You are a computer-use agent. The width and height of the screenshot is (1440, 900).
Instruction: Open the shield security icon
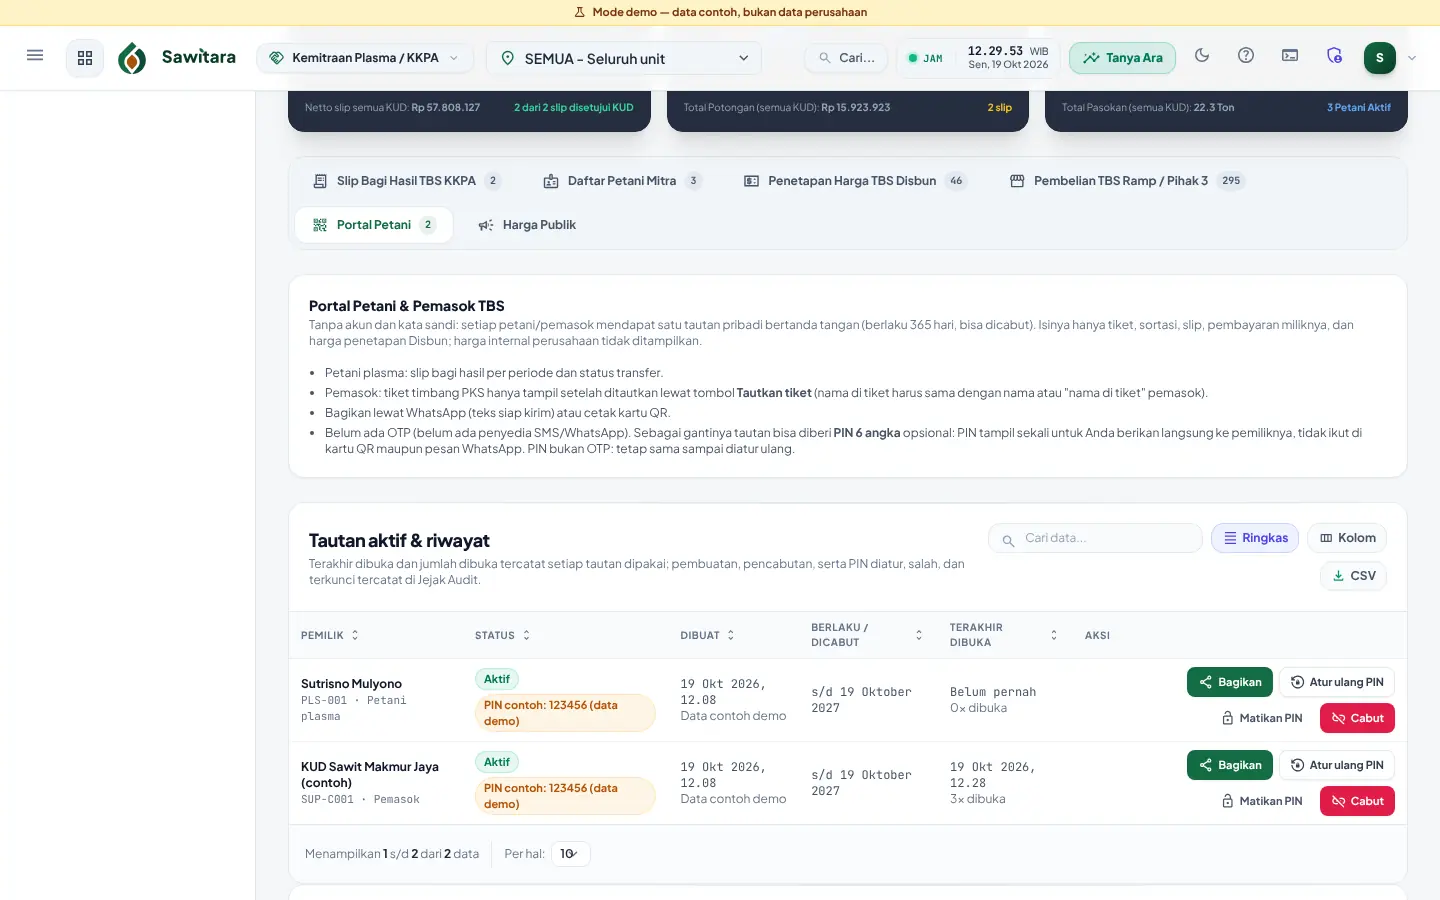pos(1334,56)
